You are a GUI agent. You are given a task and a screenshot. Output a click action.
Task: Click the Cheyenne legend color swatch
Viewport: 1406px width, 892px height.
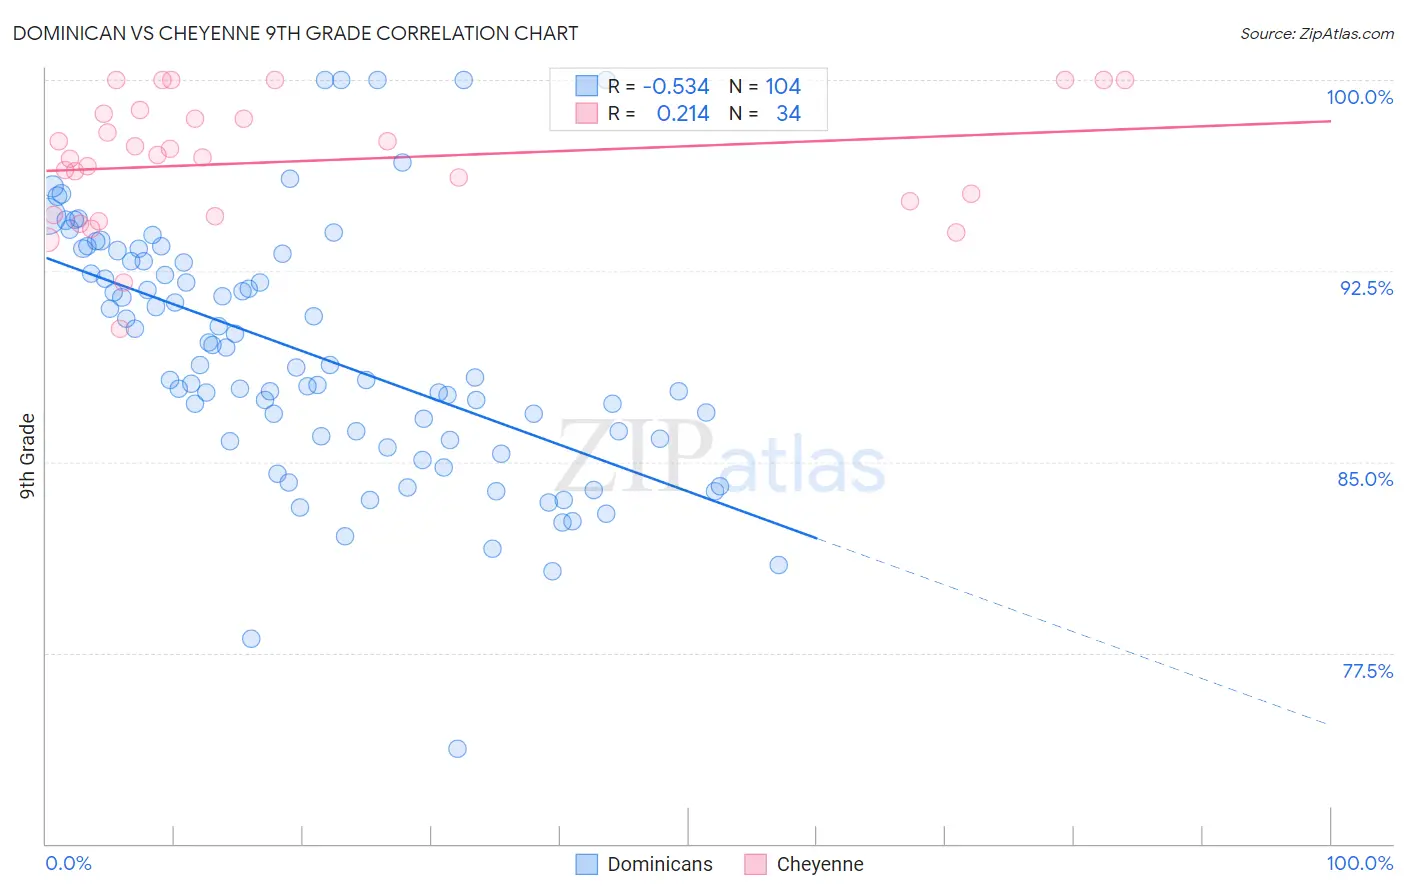pyautogui.click(x=756, y=864)
